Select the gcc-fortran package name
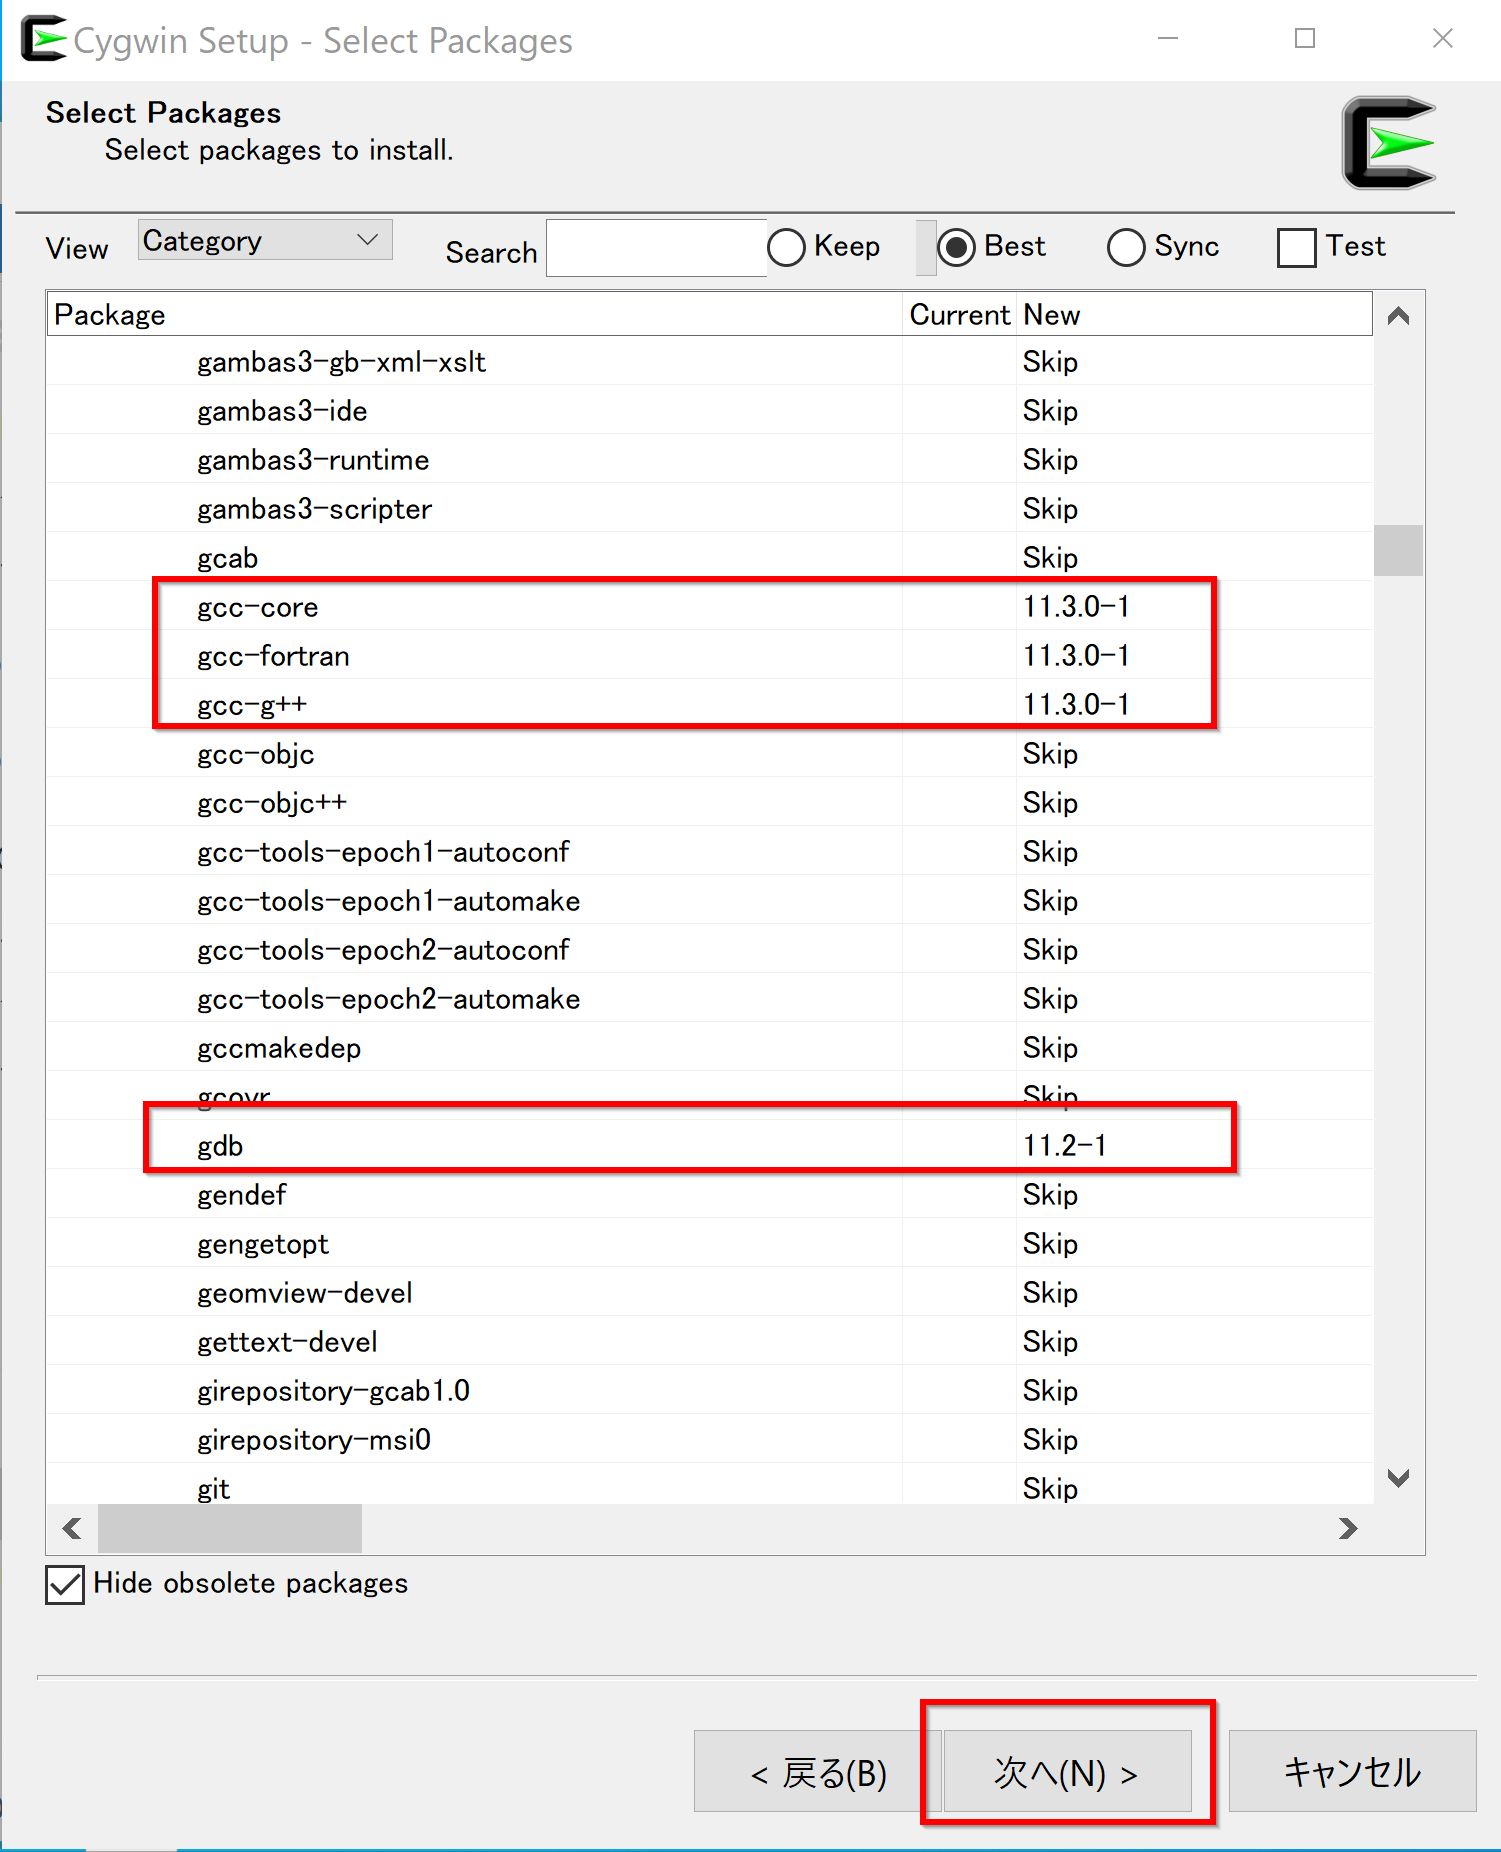This screenshot has width=1501, height=1852. coord(273,656)
